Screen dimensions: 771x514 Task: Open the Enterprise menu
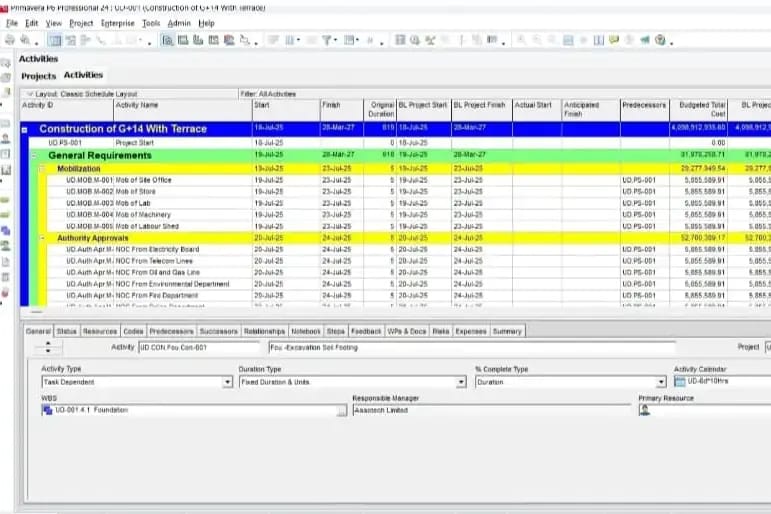tap(118, 23)
